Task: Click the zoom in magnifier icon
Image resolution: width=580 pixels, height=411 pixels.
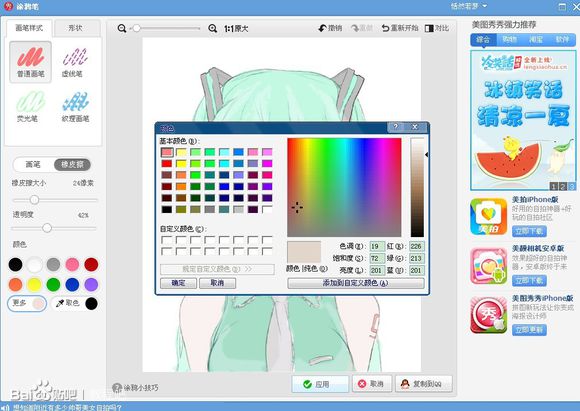Action: coord(212,28)
